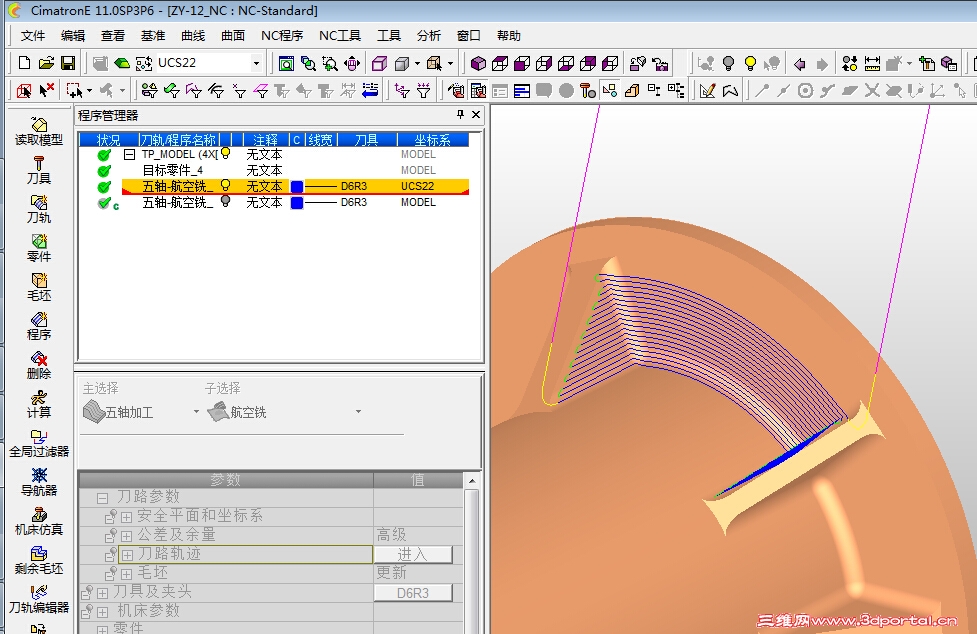Open the 分析 menu
The height and width of the screenshot is (634, 977).
click(x=429, y=35)
